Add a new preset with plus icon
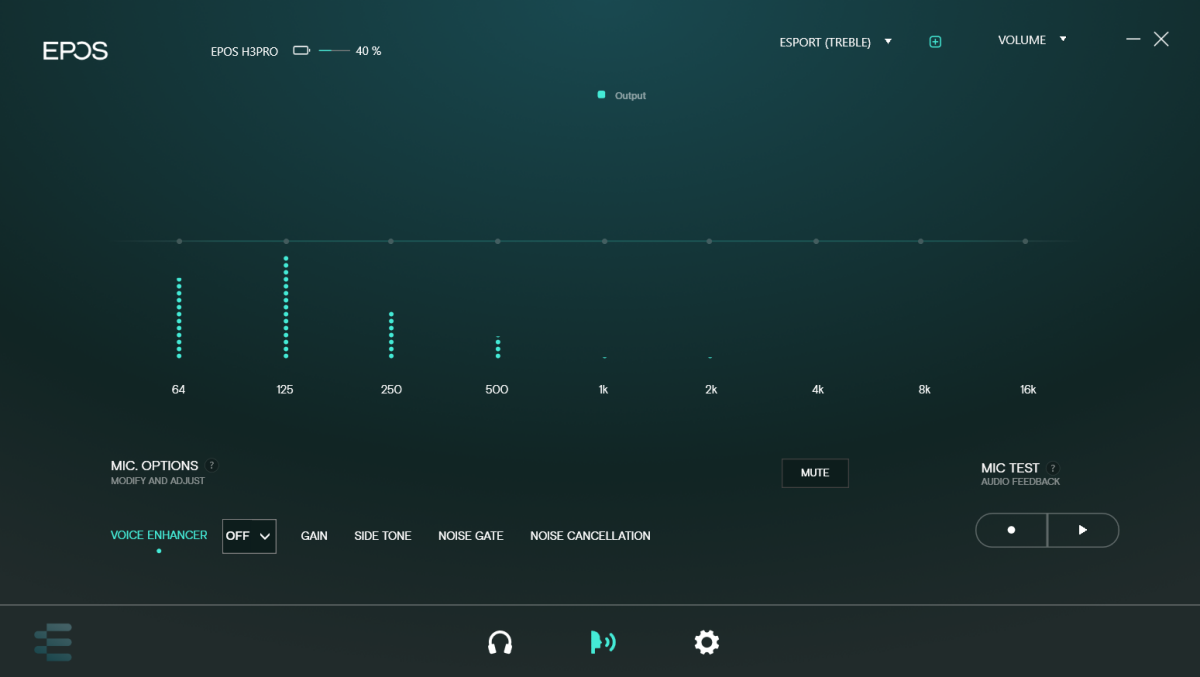1200x677 pixels. click(x=935, y=42)
